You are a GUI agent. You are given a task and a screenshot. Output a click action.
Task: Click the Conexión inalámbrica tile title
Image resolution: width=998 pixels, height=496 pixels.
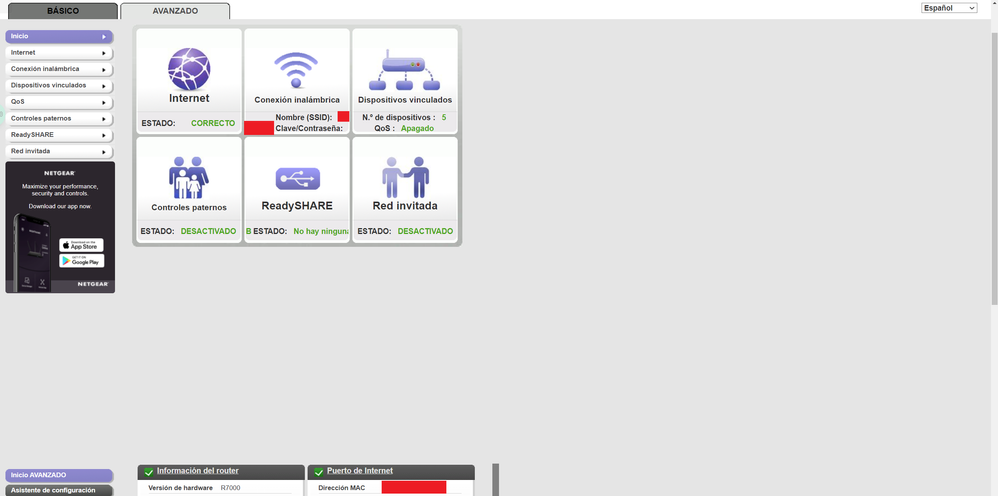(x=297, y=100)
